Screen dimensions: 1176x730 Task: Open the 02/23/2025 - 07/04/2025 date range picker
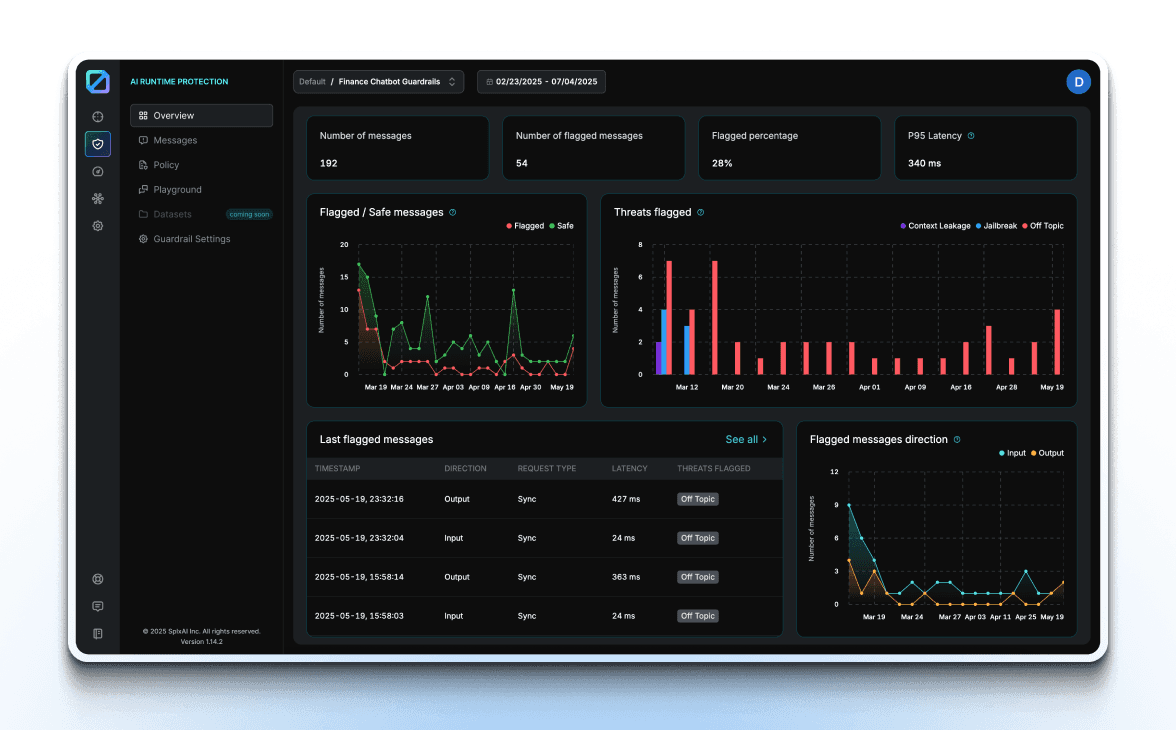point(542,82)
